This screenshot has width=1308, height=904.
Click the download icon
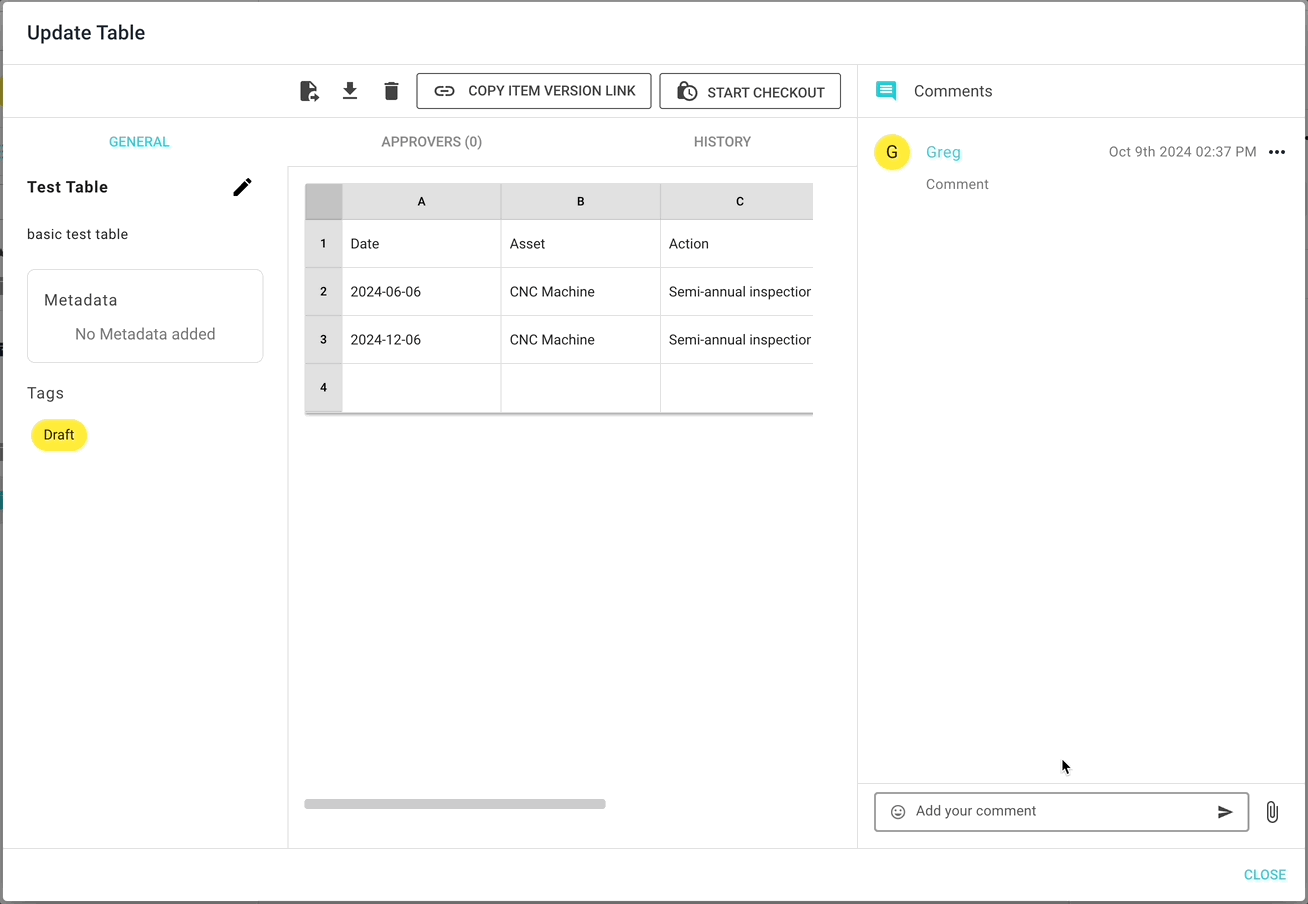click(x=350, y=91)
